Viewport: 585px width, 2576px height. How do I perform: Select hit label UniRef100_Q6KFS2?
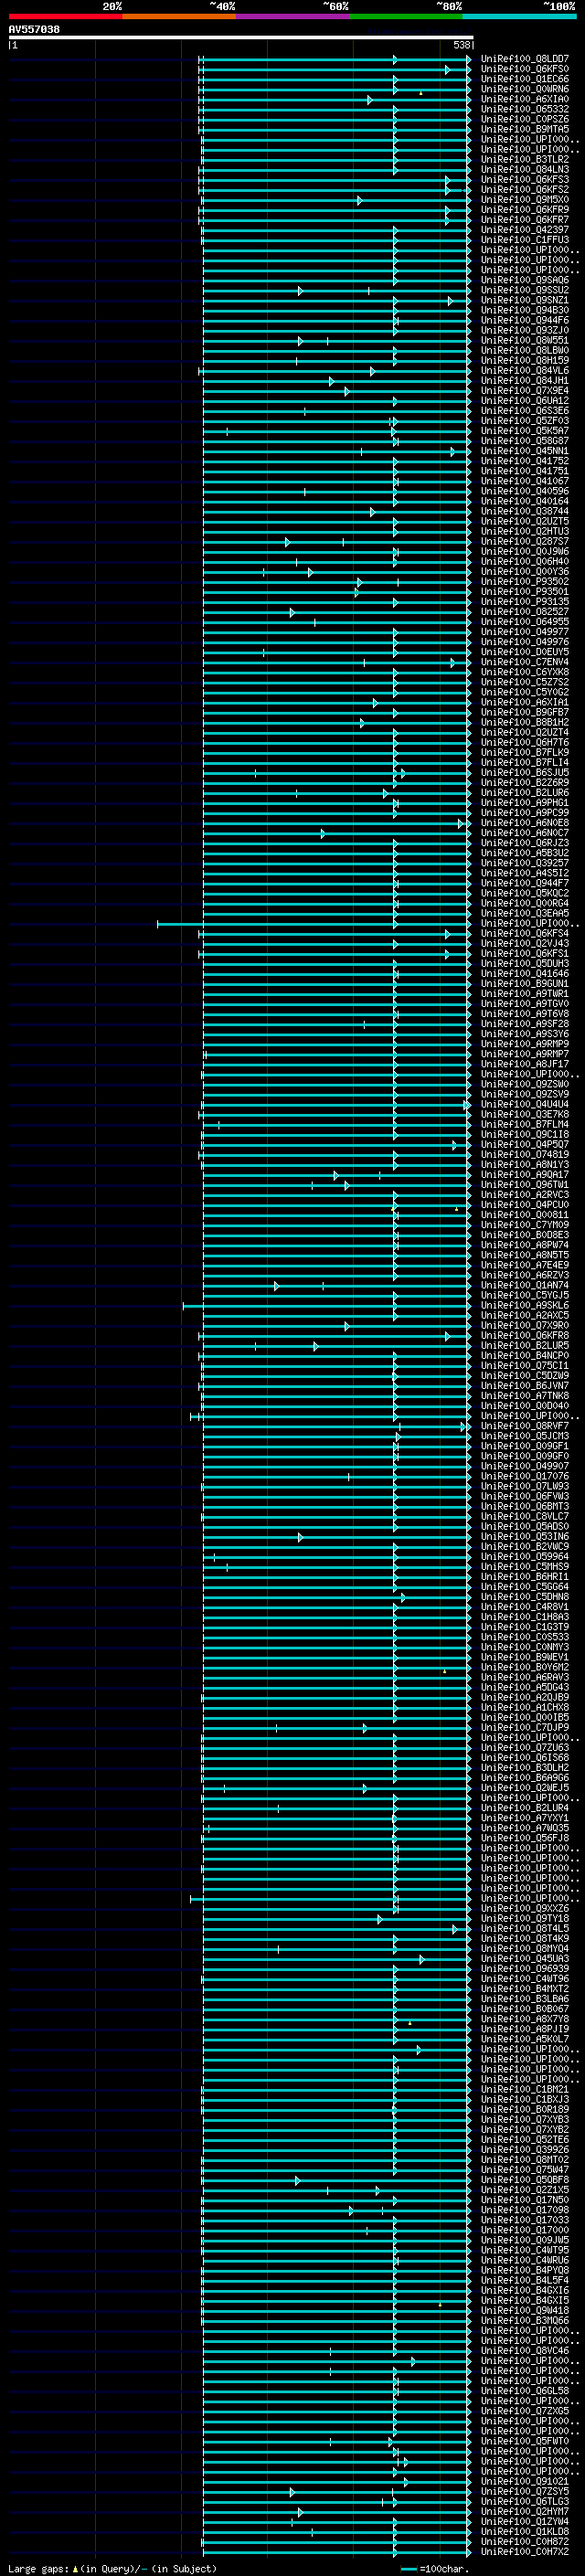[x=525, y=190]
